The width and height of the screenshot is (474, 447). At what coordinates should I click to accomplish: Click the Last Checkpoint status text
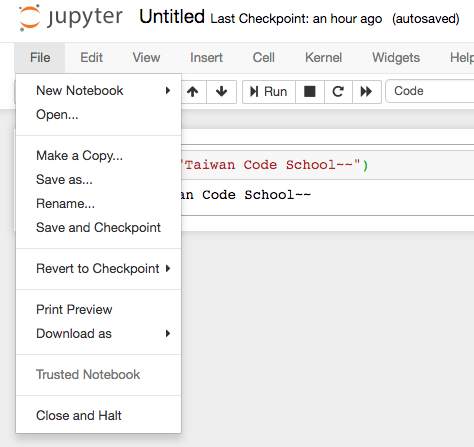[x=296, y=19]
